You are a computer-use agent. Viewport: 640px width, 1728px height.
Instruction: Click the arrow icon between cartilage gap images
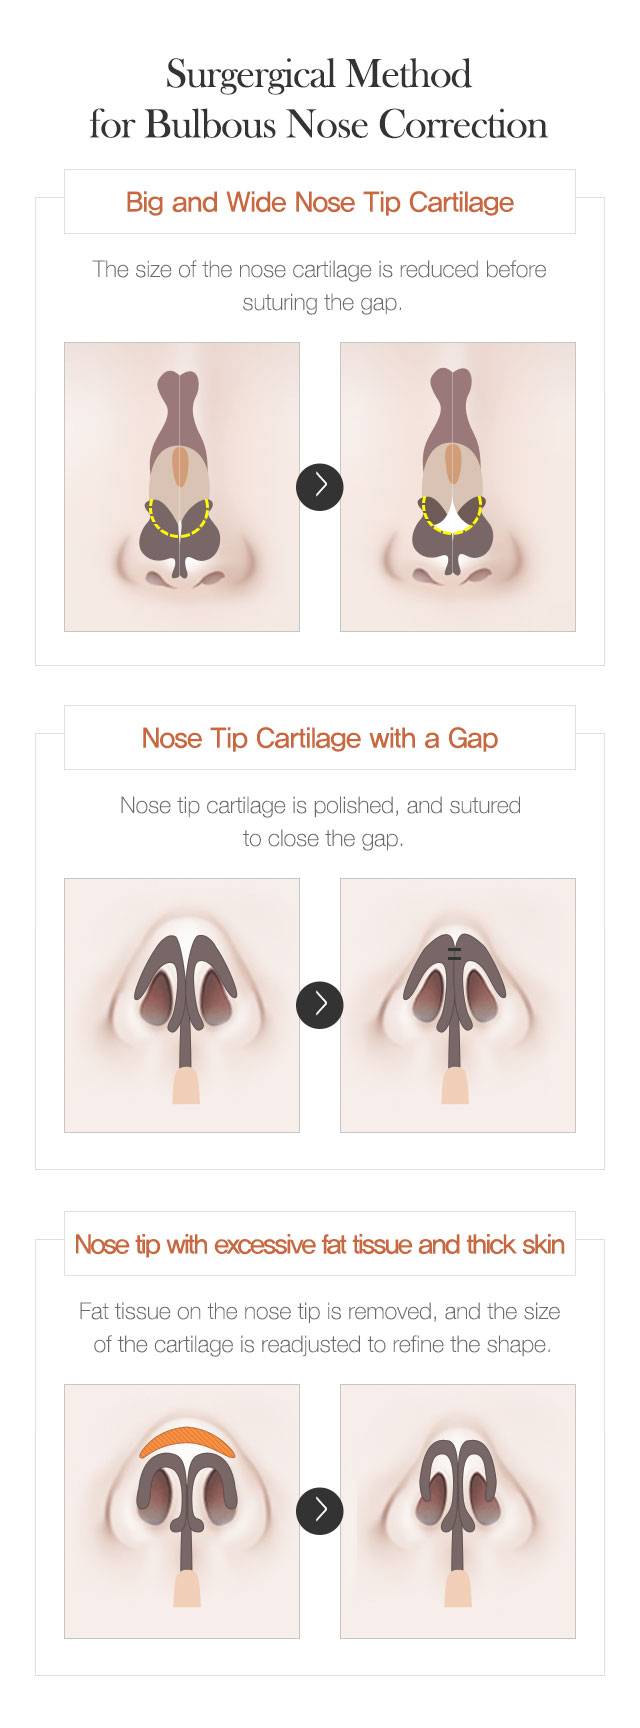coord(320,1004)
